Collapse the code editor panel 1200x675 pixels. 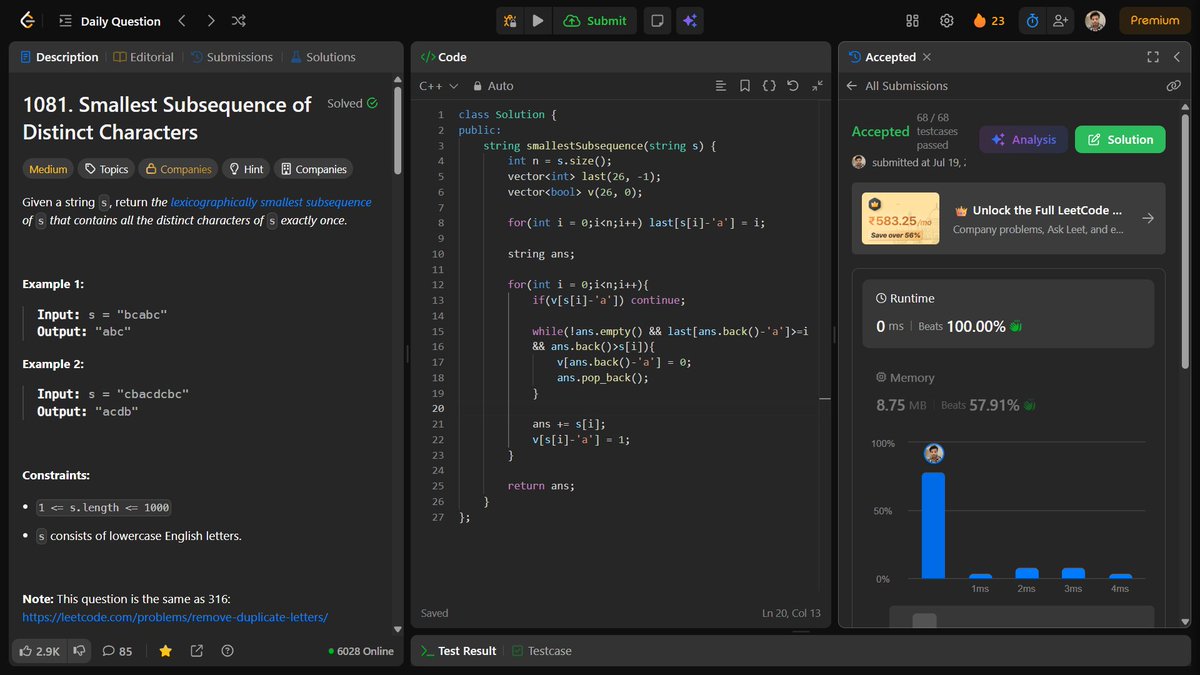tap(817, 86)
